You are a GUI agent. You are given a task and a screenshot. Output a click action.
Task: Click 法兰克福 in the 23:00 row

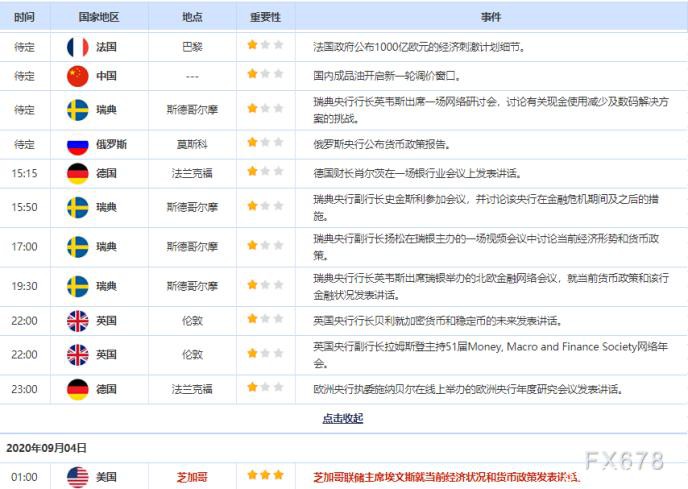click(x=192, y=389)
